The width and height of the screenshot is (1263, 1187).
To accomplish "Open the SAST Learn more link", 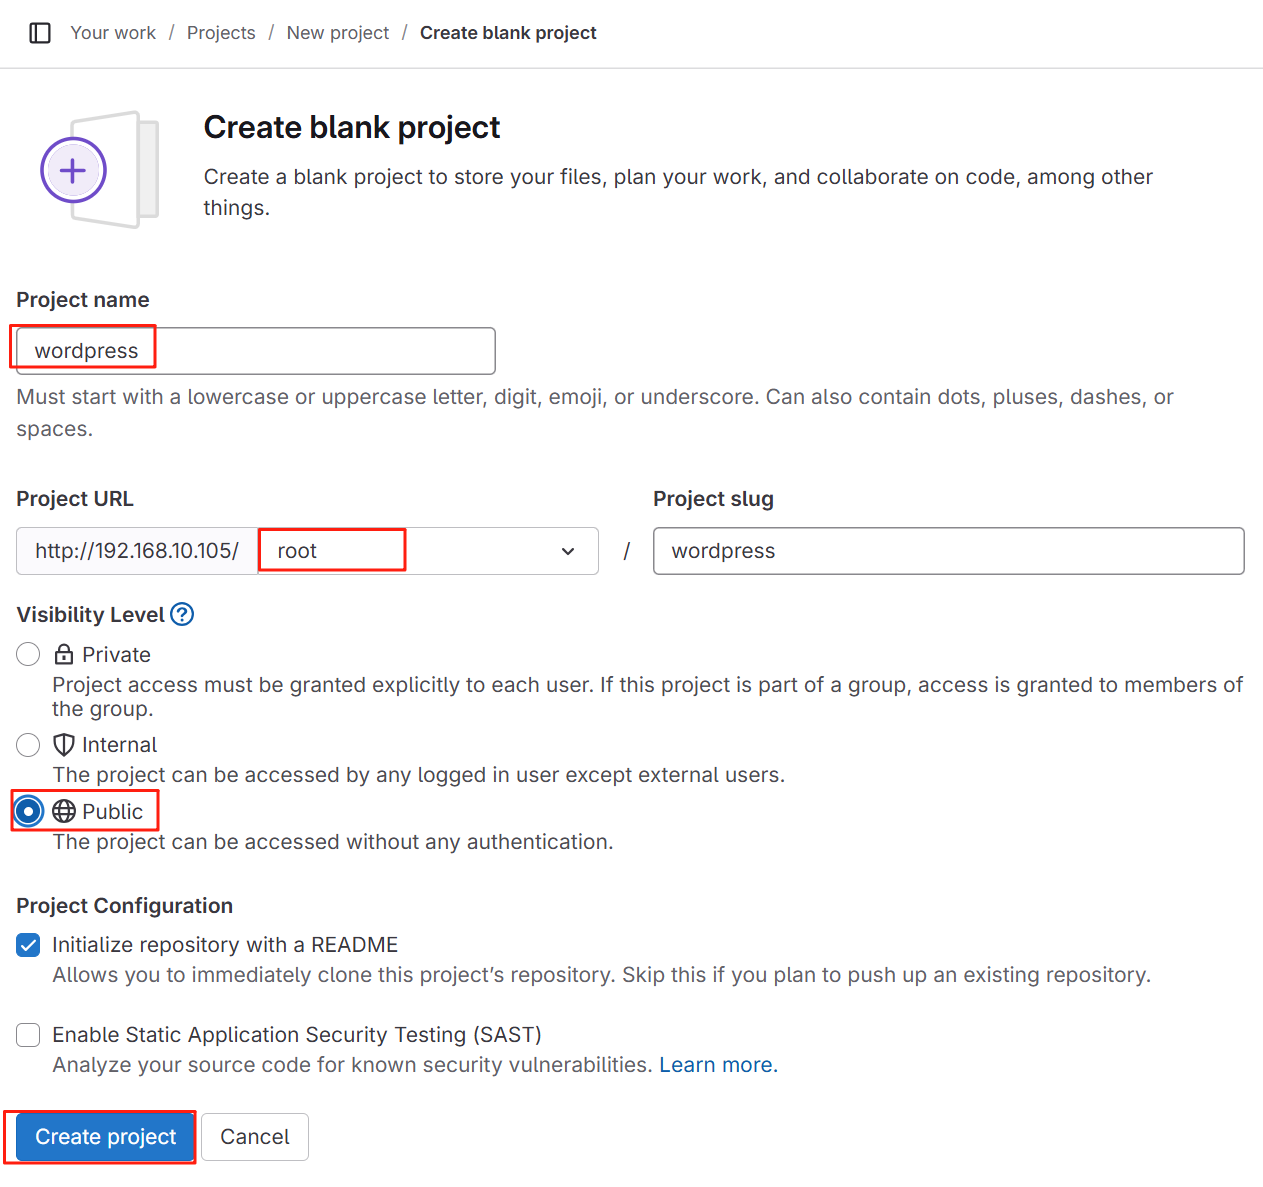I will coord(716,1065).
